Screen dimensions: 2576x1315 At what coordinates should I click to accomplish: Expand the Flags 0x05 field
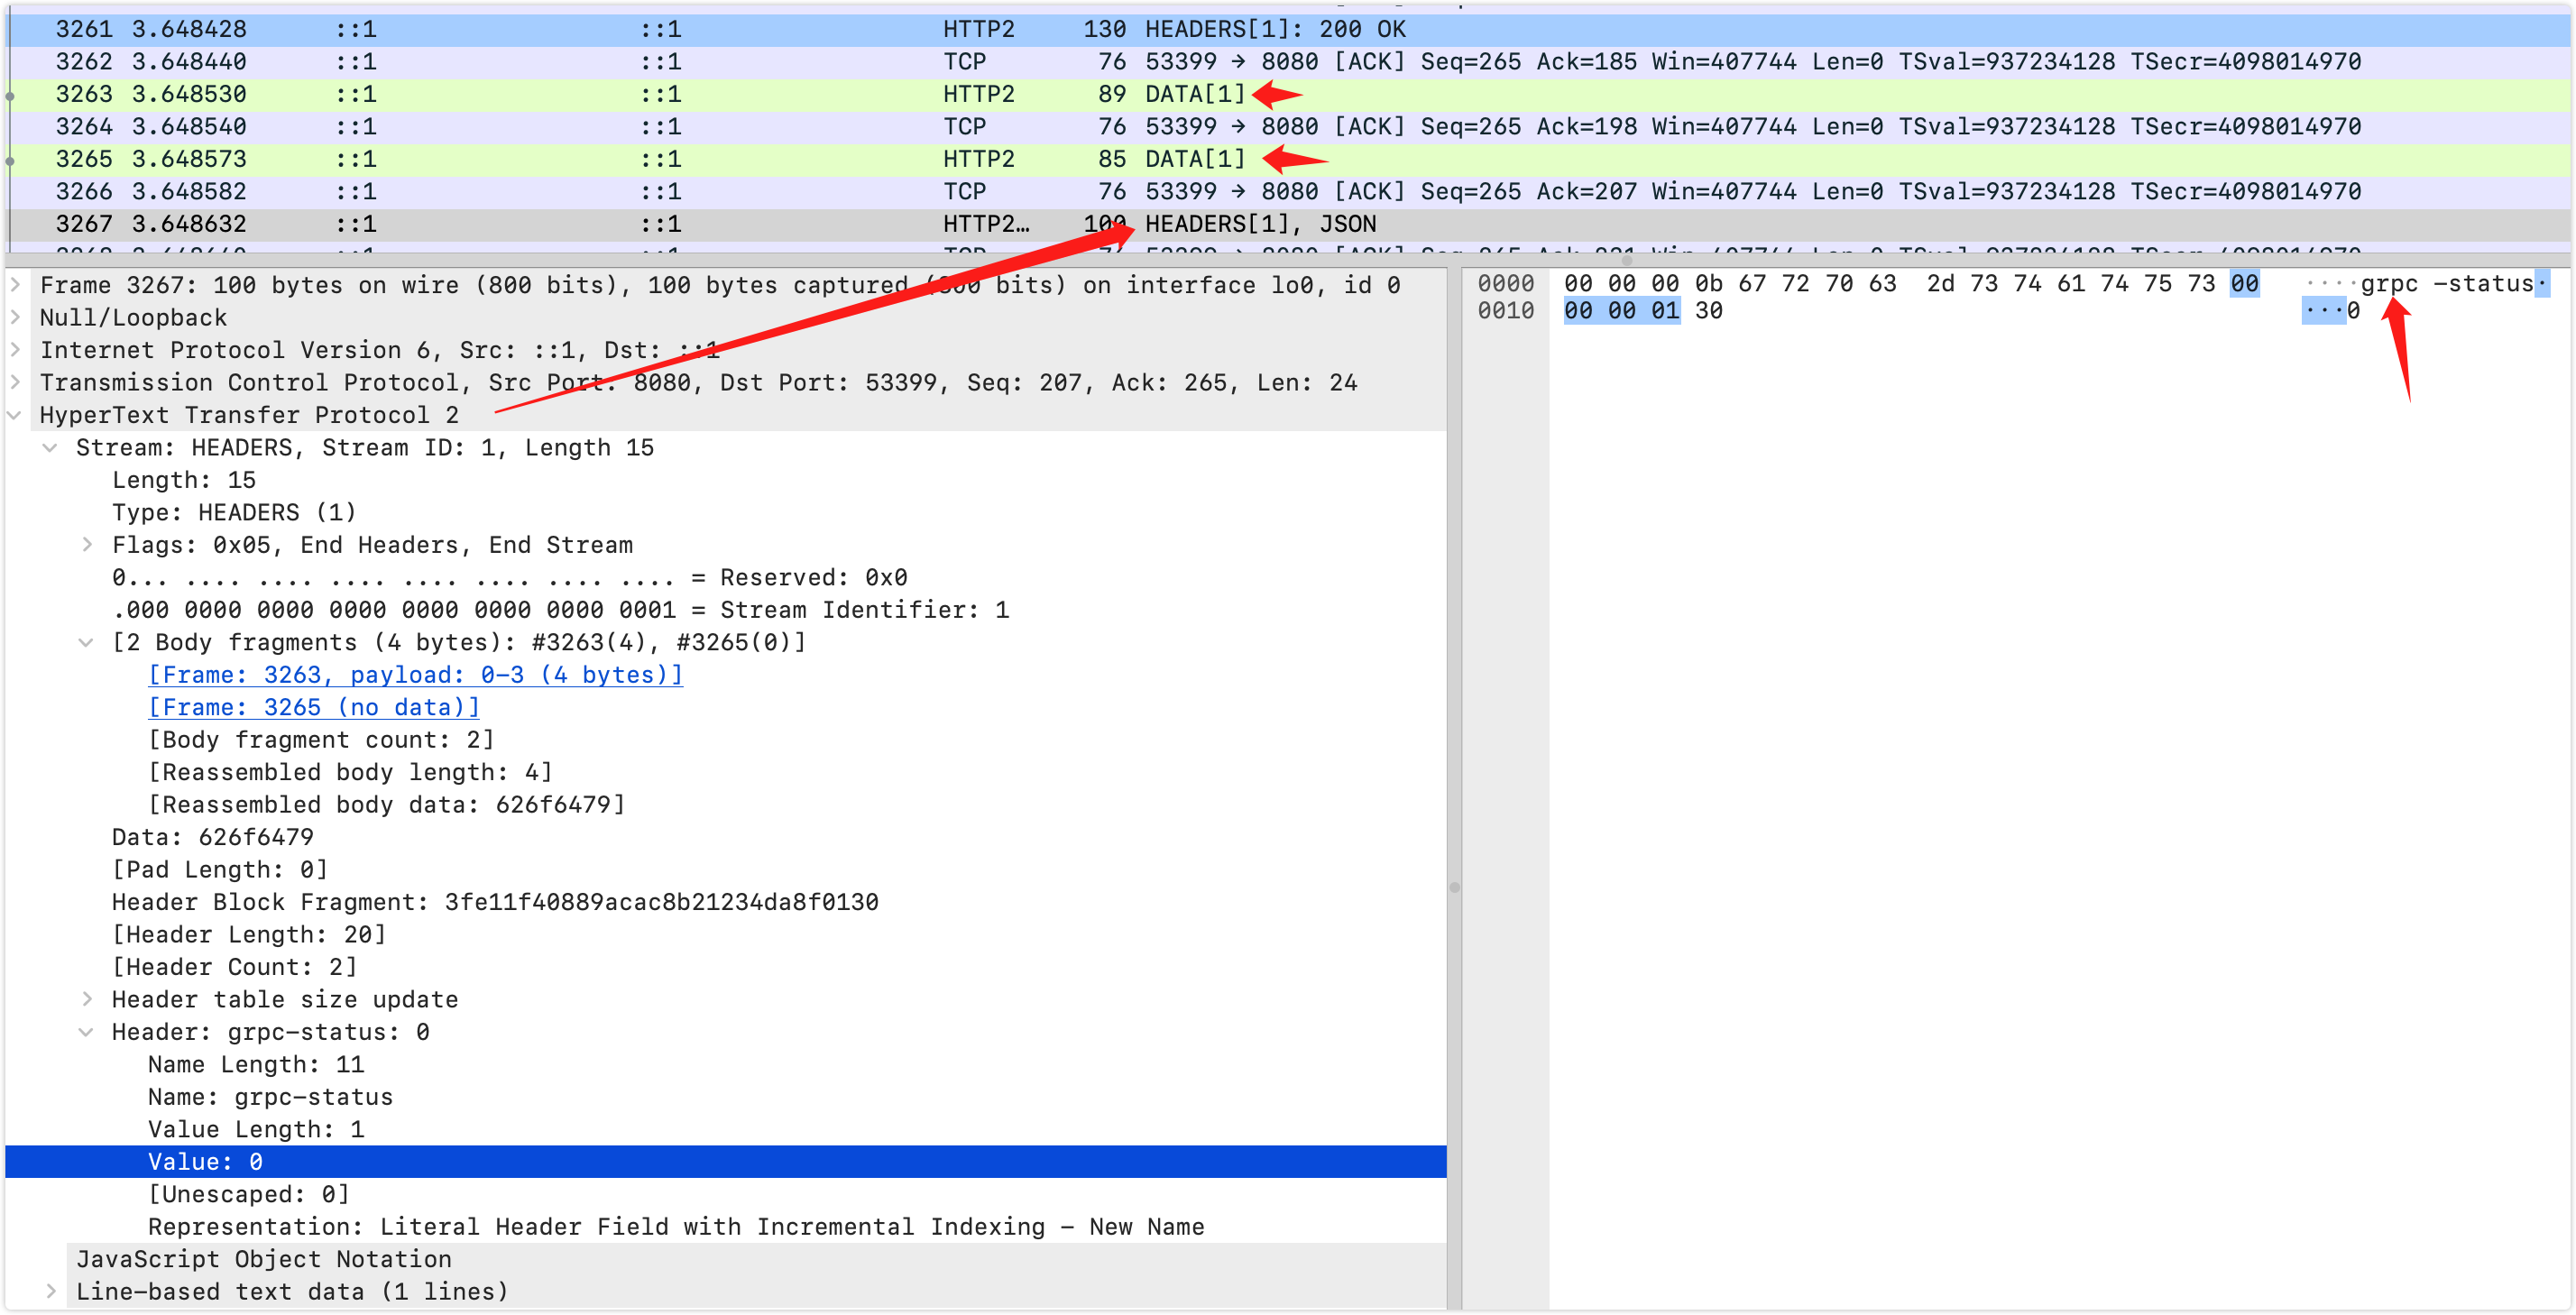pos(87,545)
